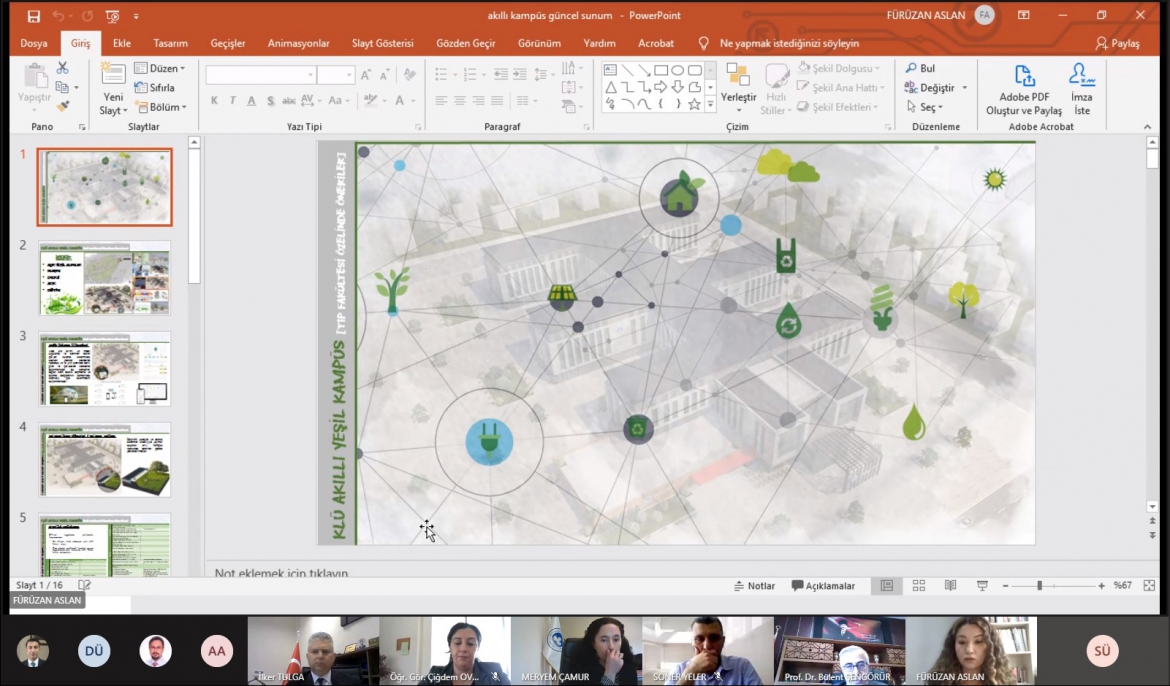1170x686 pixels.
Task: Switch to the Tasarım tab
Action: click(170, 43)
